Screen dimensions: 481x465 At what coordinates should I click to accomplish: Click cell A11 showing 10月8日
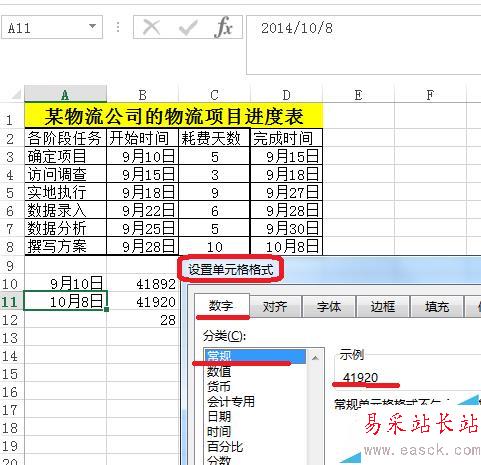click(x=65, y=301)
